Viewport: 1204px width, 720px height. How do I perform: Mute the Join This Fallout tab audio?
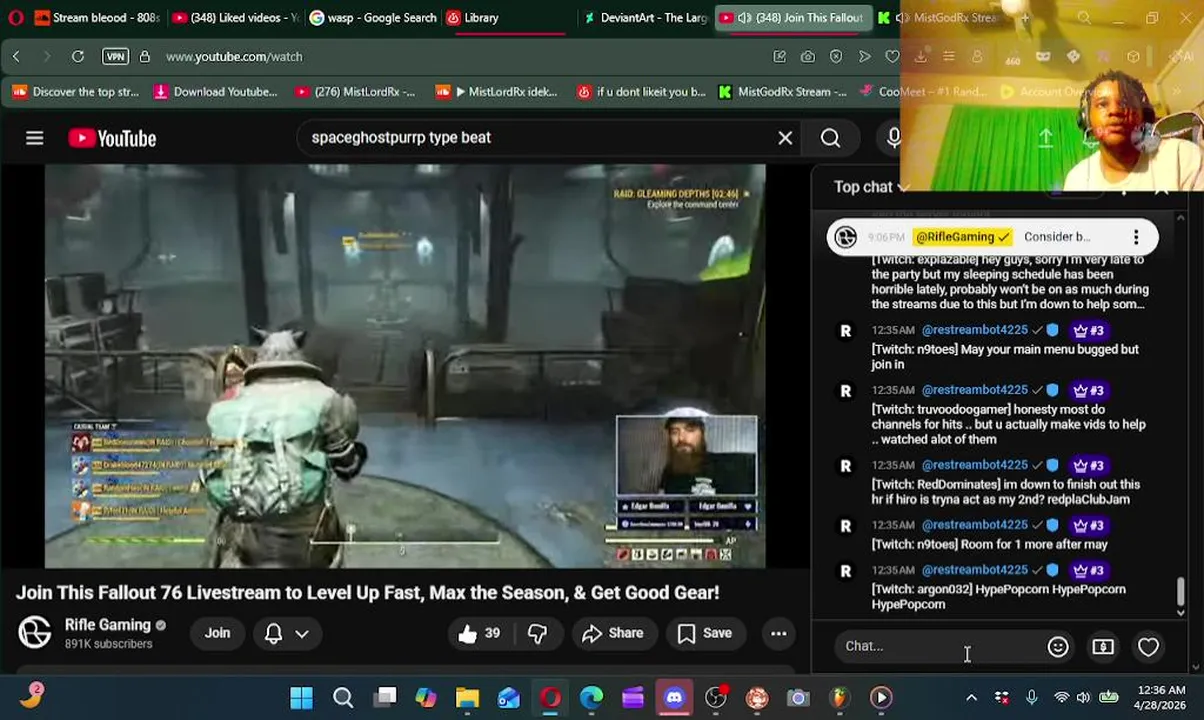click(x=743, y=18)
